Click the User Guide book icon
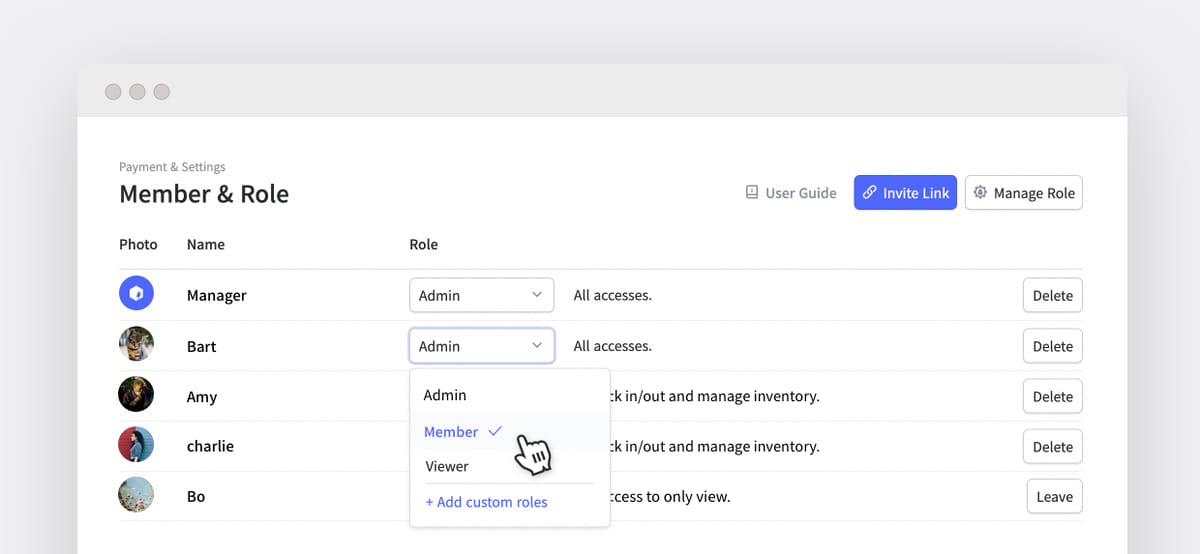 [x=752, y=193]
